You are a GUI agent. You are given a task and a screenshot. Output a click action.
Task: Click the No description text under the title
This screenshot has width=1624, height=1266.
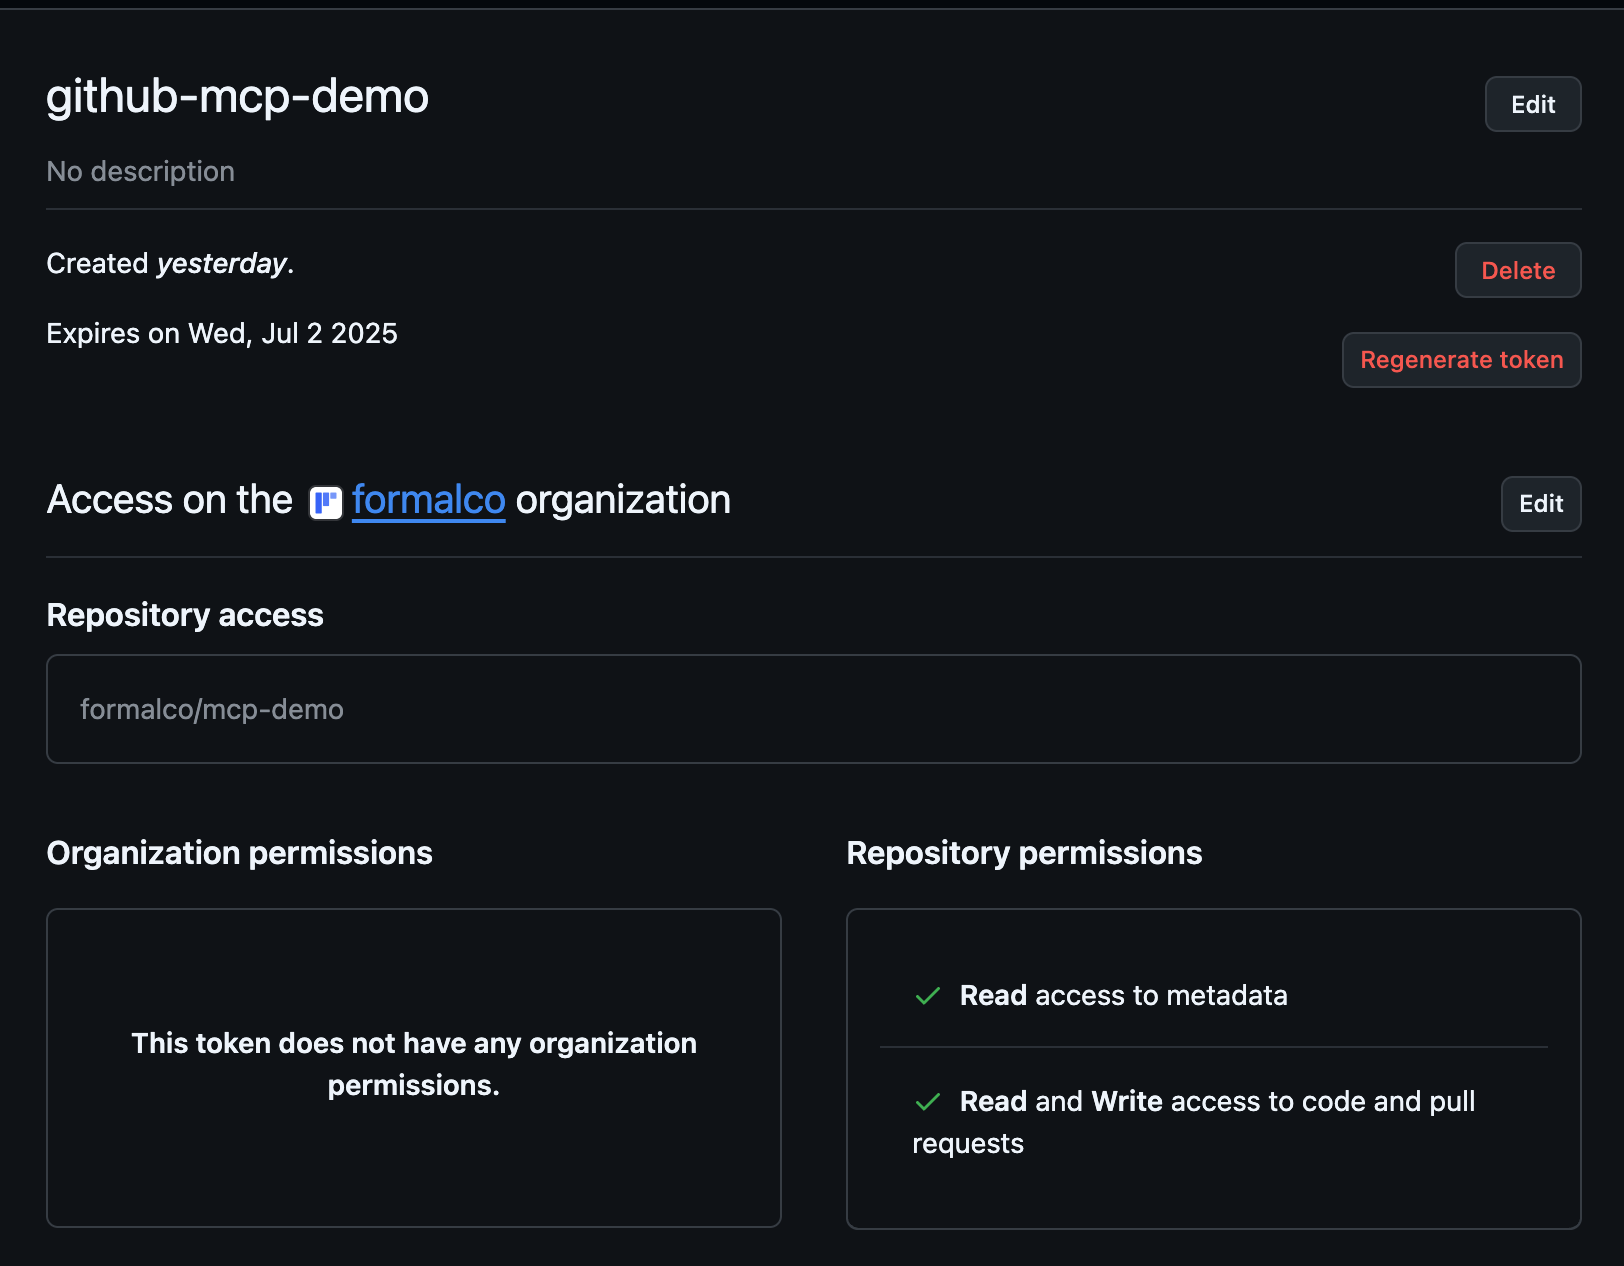[140, 171]
